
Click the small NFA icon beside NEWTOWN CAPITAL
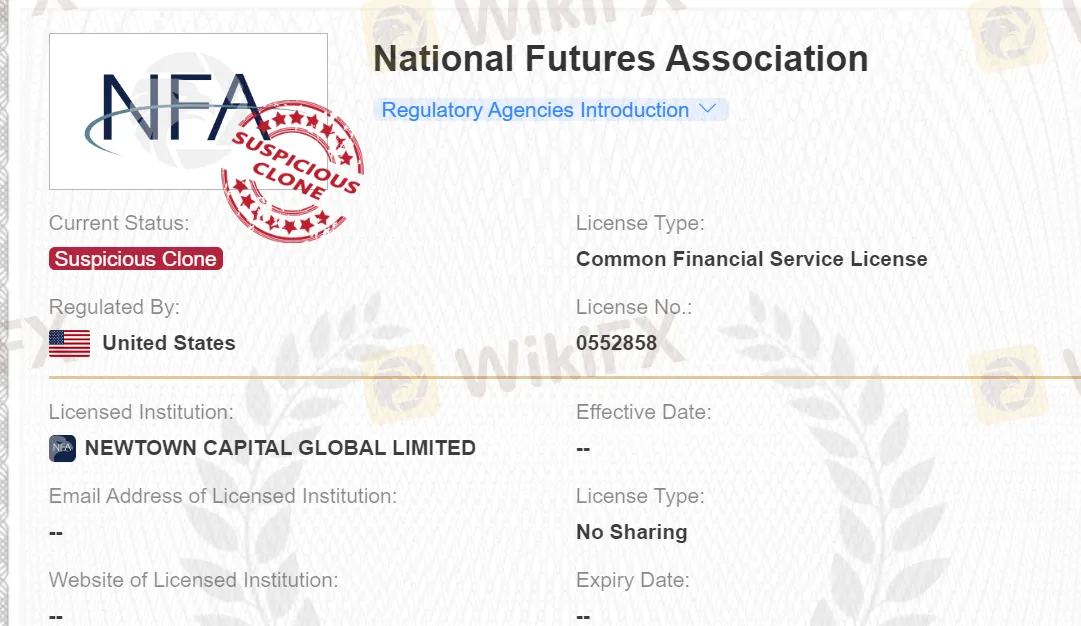pyautogui.click(x=62, y=448)
